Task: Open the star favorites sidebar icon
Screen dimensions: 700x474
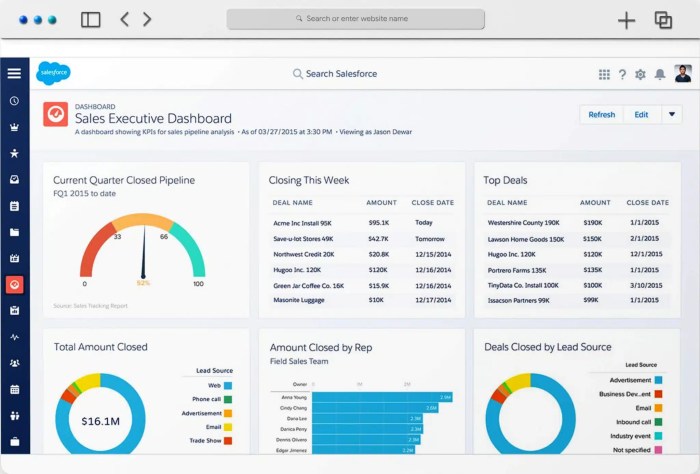Action: [14, 153]
